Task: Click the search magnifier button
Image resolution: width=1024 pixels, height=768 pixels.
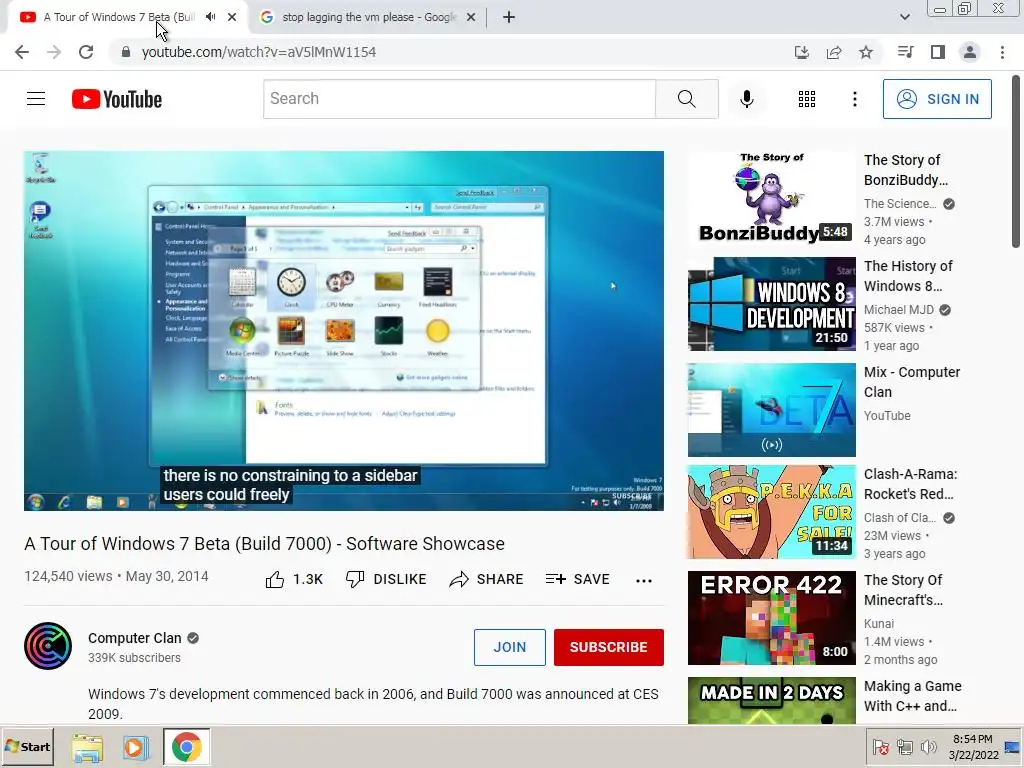Action: (x=686, y=99)
